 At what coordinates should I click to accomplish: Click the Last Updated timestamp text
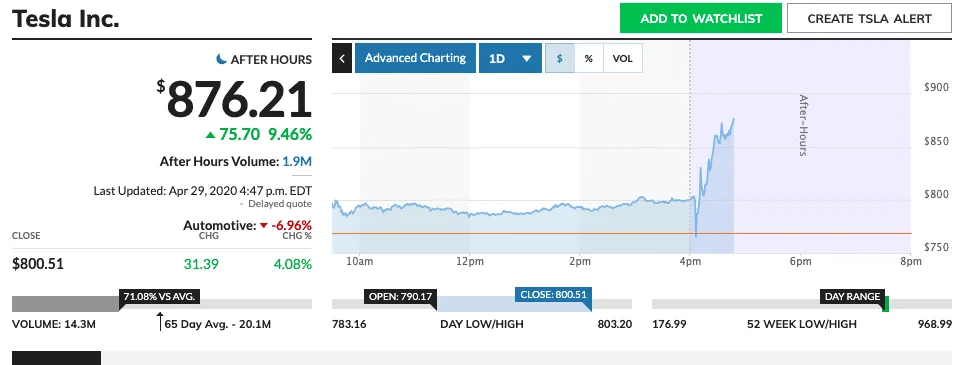point(203,191)
